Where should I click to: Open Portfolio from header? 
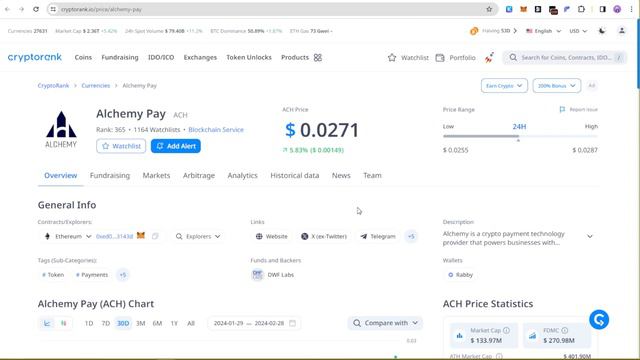click(456, 58)
